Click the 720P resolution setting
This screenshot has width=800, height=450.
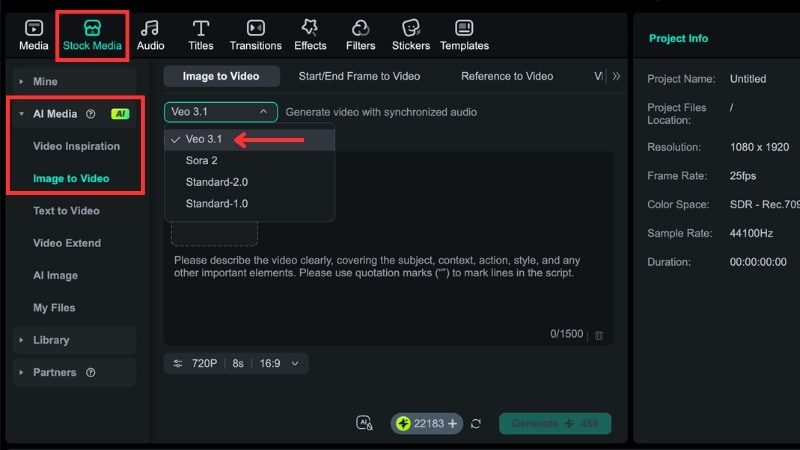[x=204, y=363]
